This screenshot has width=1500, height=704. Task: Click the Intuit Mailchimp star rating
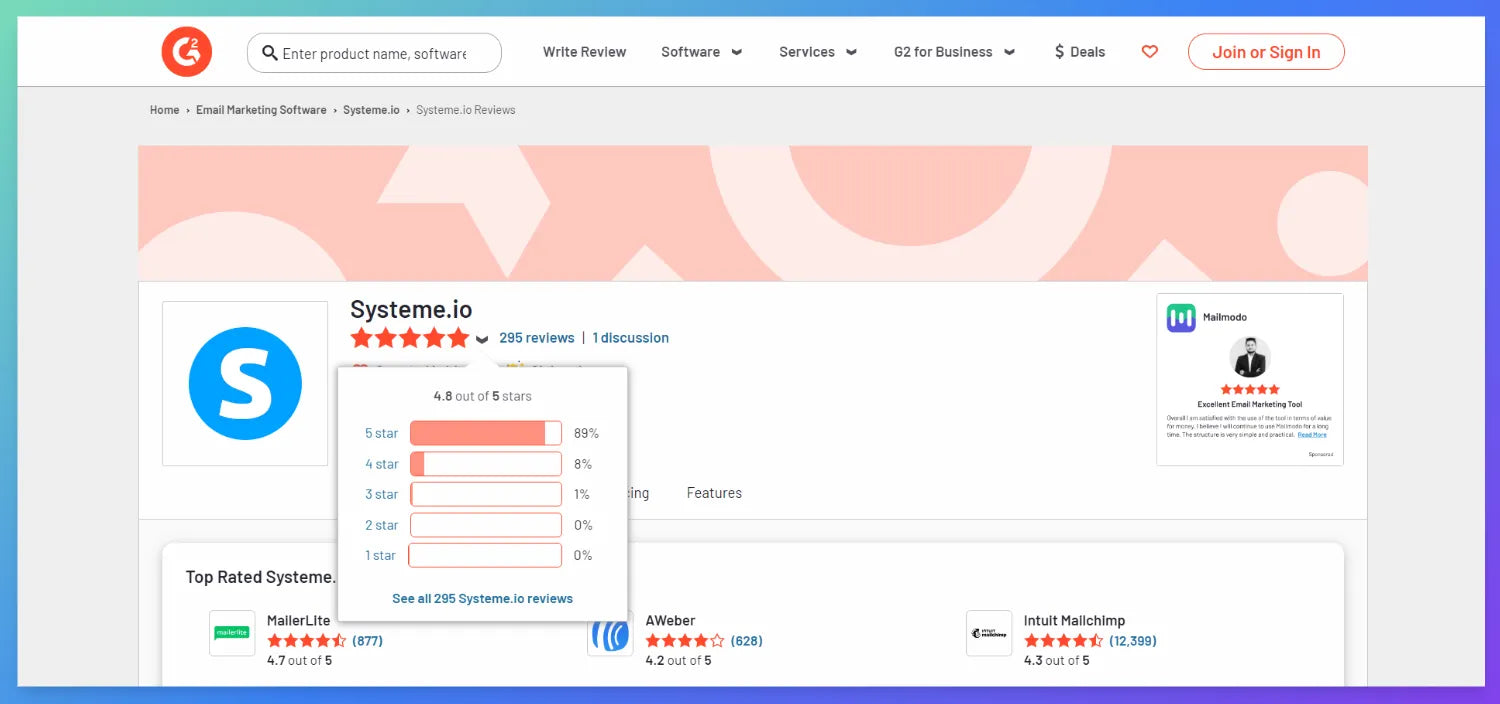coord(1064,641)
